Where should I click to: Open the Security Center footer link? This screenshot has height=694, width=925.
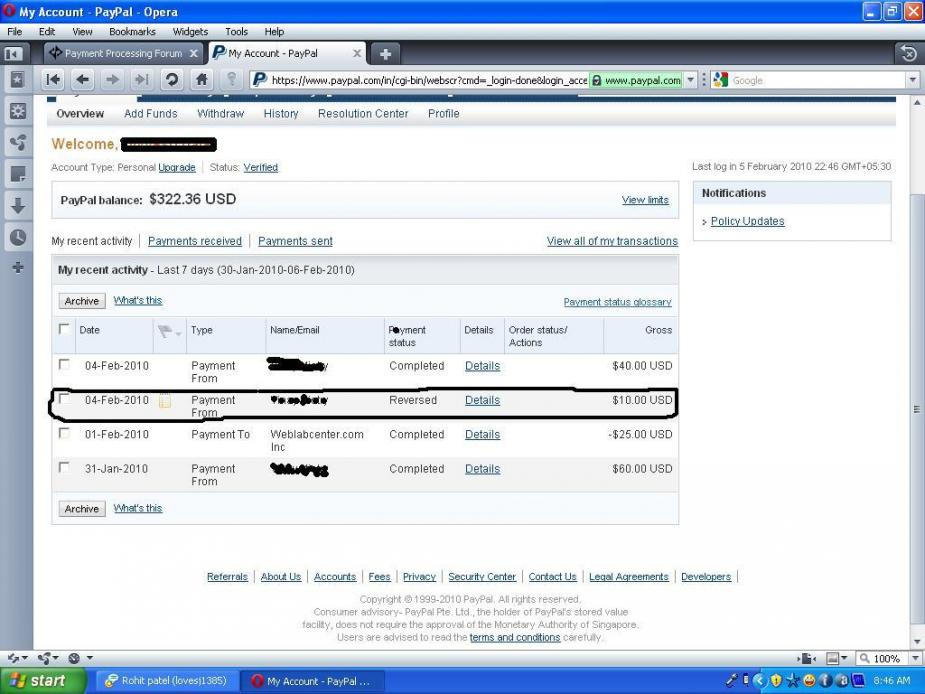pyautogui.click(x=482, y=577)
